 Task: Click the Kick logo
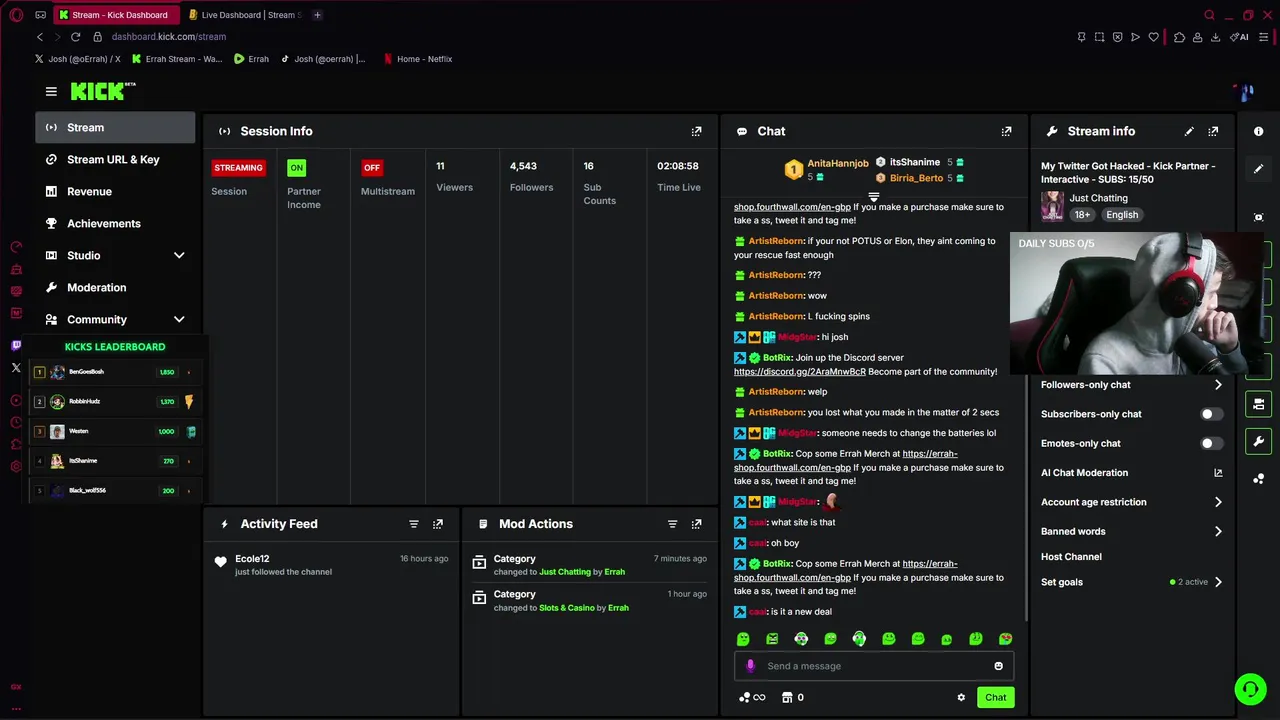(x=103, y=92)
